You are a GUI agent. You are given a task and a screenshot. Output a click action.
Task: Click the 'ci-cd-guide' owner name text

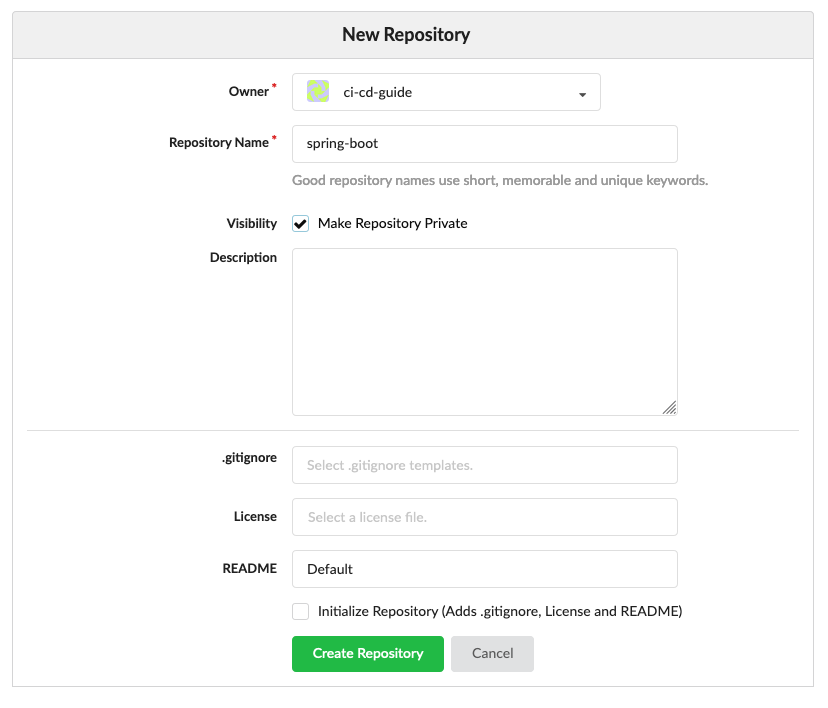coord(377,92)
